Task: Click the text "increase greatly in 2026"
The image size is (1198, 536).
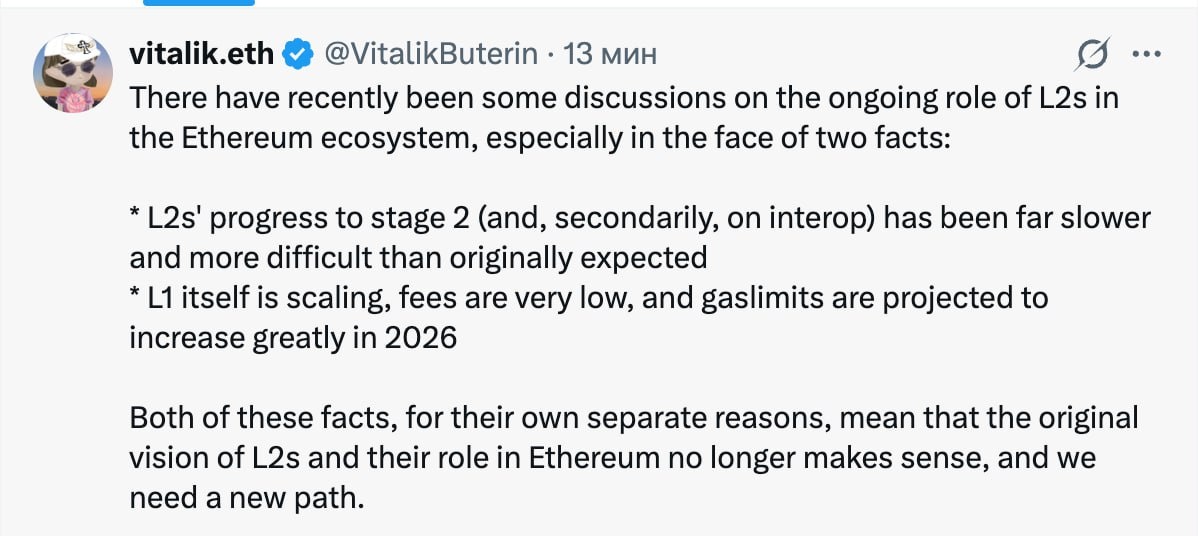Action: (x=292, y=337)
